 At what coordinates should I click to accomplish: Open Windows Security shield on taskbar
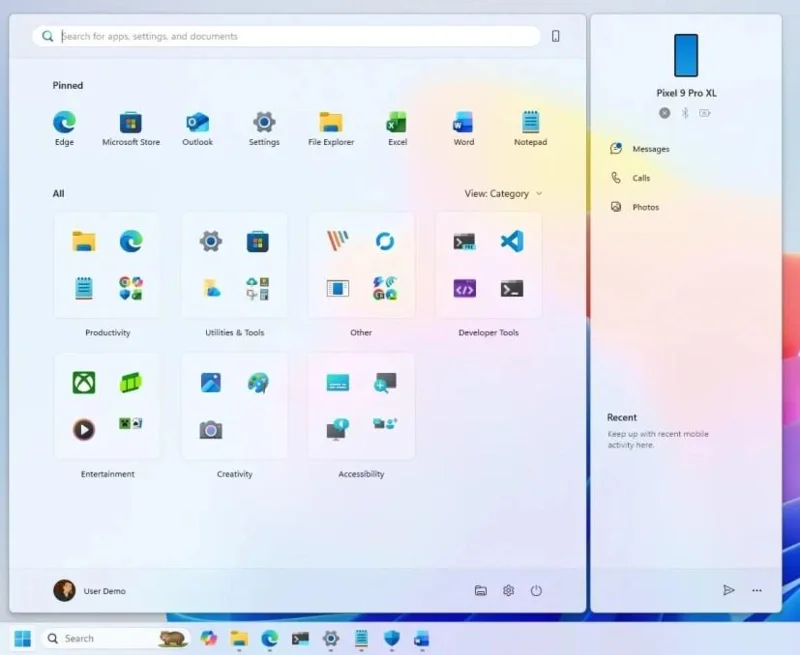[x=392, y=638]
